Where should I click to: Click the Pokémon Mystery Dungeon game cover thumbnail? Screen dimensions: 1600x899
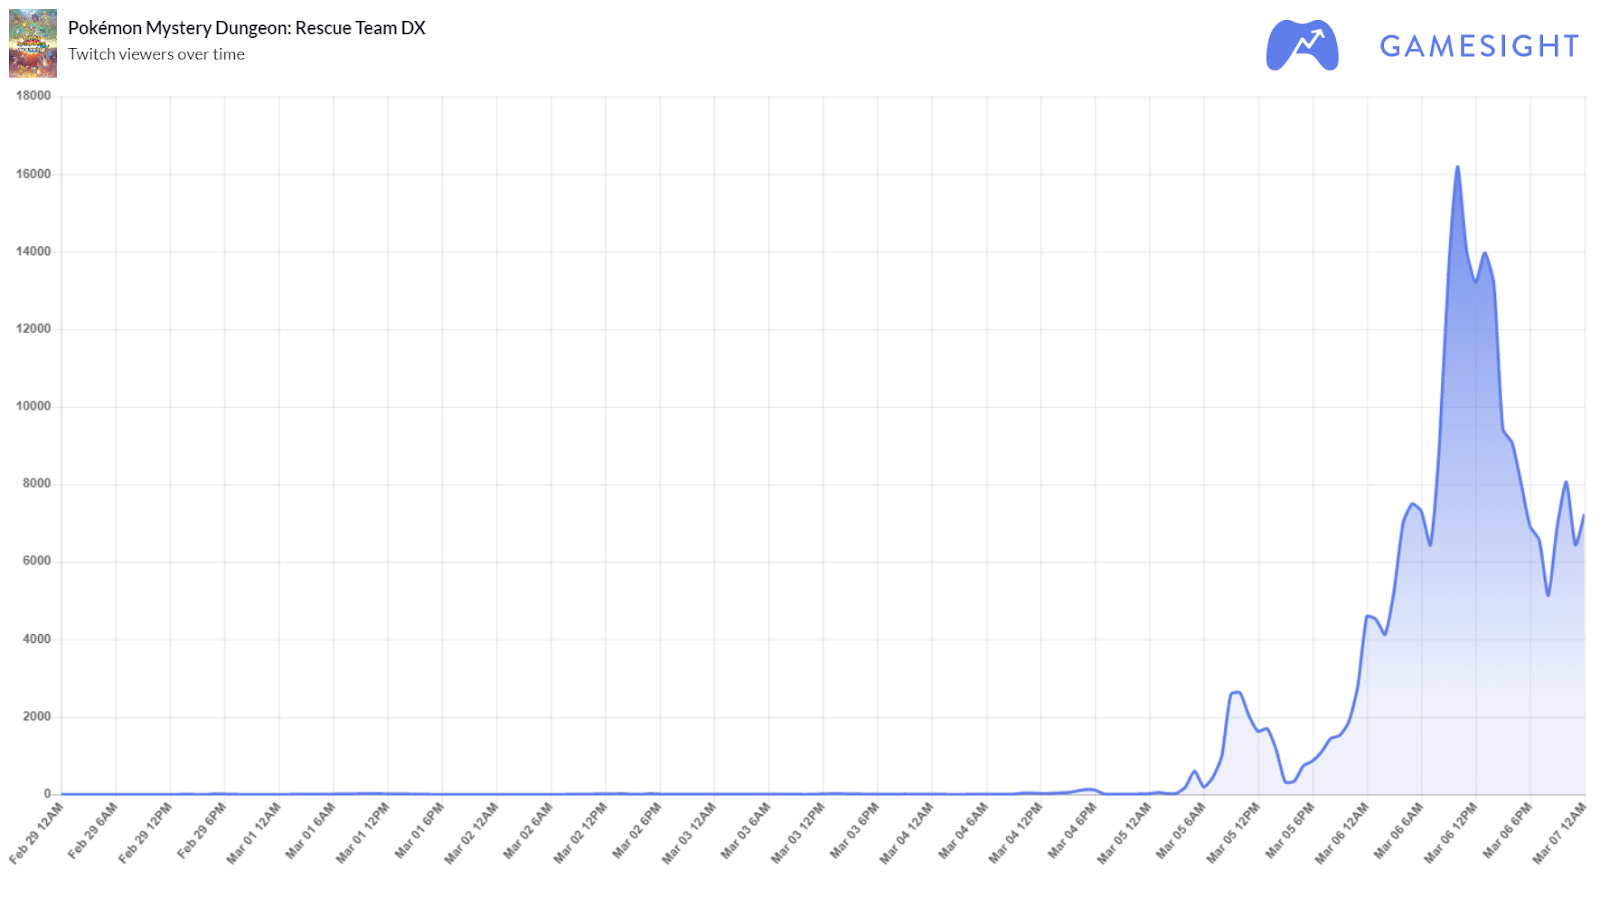tap(33, 43)
